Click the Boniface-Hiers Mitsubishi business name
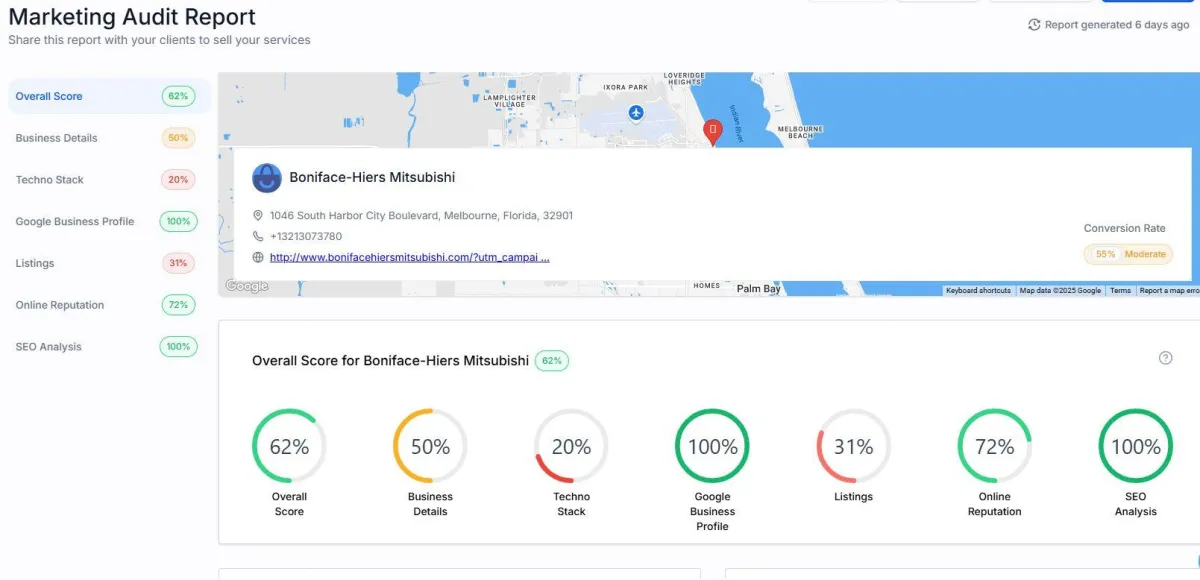 372,177
